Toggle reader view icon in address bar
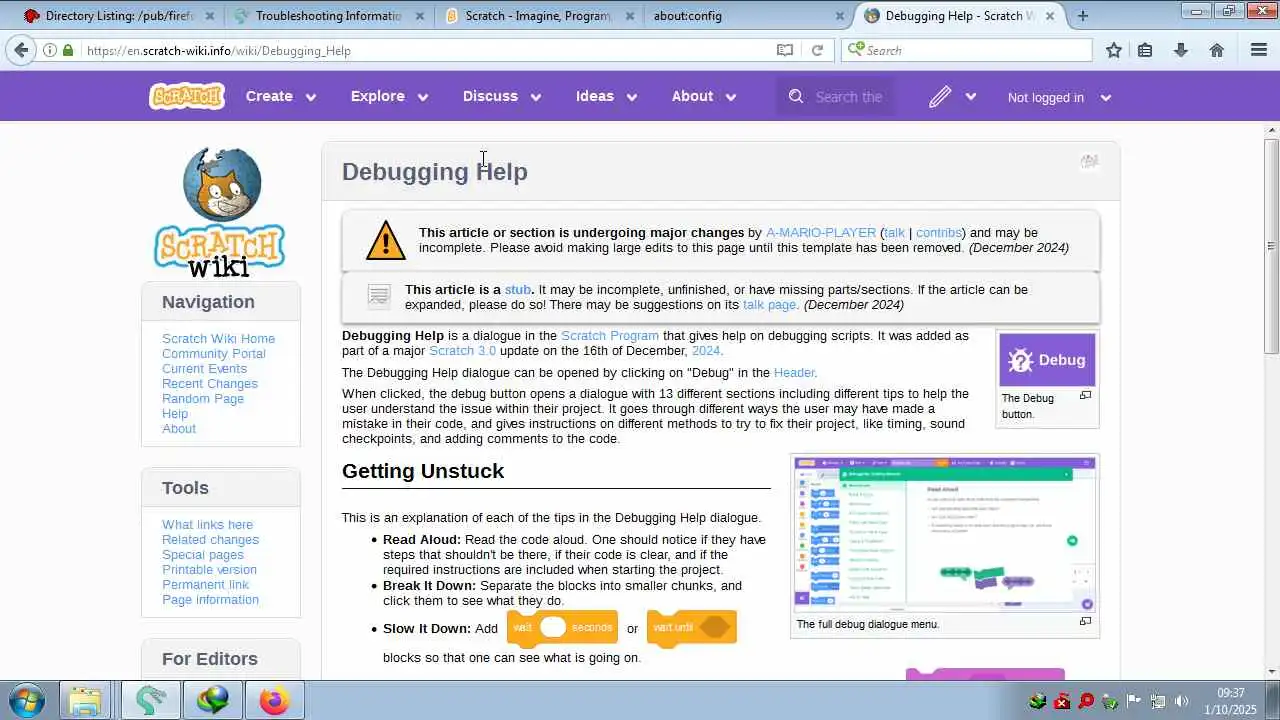Screen dimensions: 1280x720 [785, 50]
